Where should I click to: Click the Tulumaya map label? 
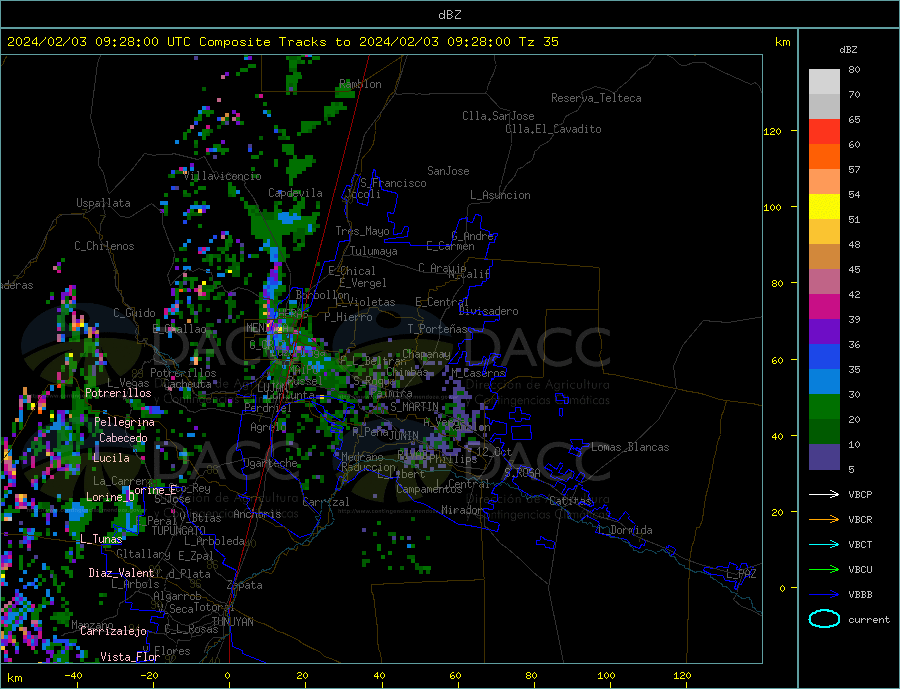(x=374, y=251)
